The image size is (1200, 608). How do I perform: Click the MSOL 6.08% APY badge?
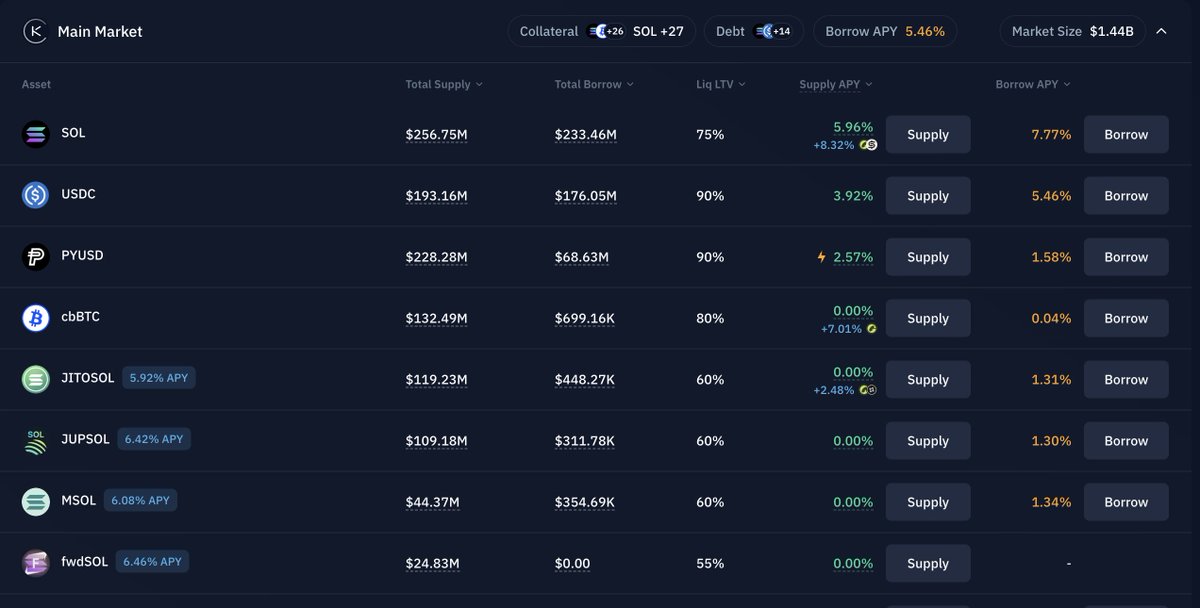pos(140,500)
